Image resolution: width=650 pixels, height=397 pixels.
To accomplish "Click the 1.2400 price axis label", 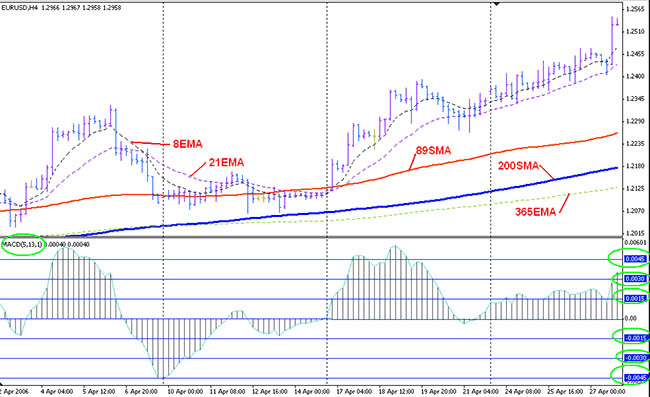I will coord(636,76).
